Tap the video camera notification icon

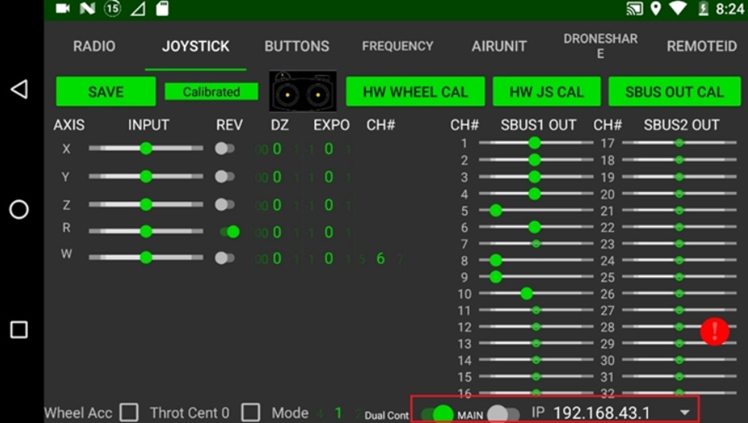coord(63,9)
